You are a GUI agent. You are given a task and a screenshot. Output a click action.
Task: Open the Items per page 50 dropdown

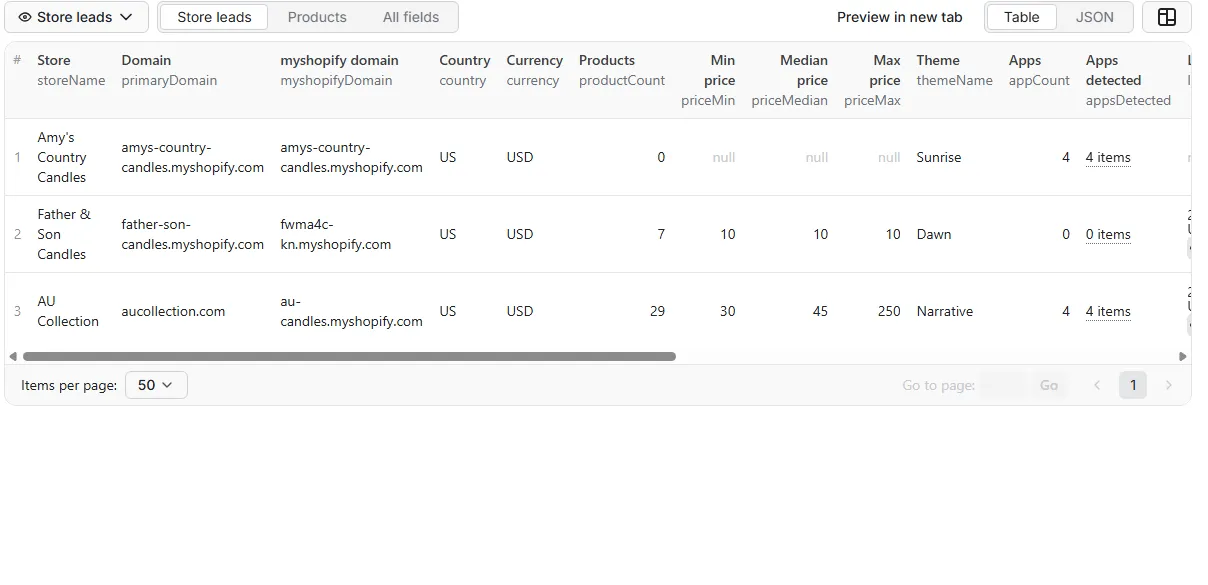pyautogui.click(x=156, y=385)
